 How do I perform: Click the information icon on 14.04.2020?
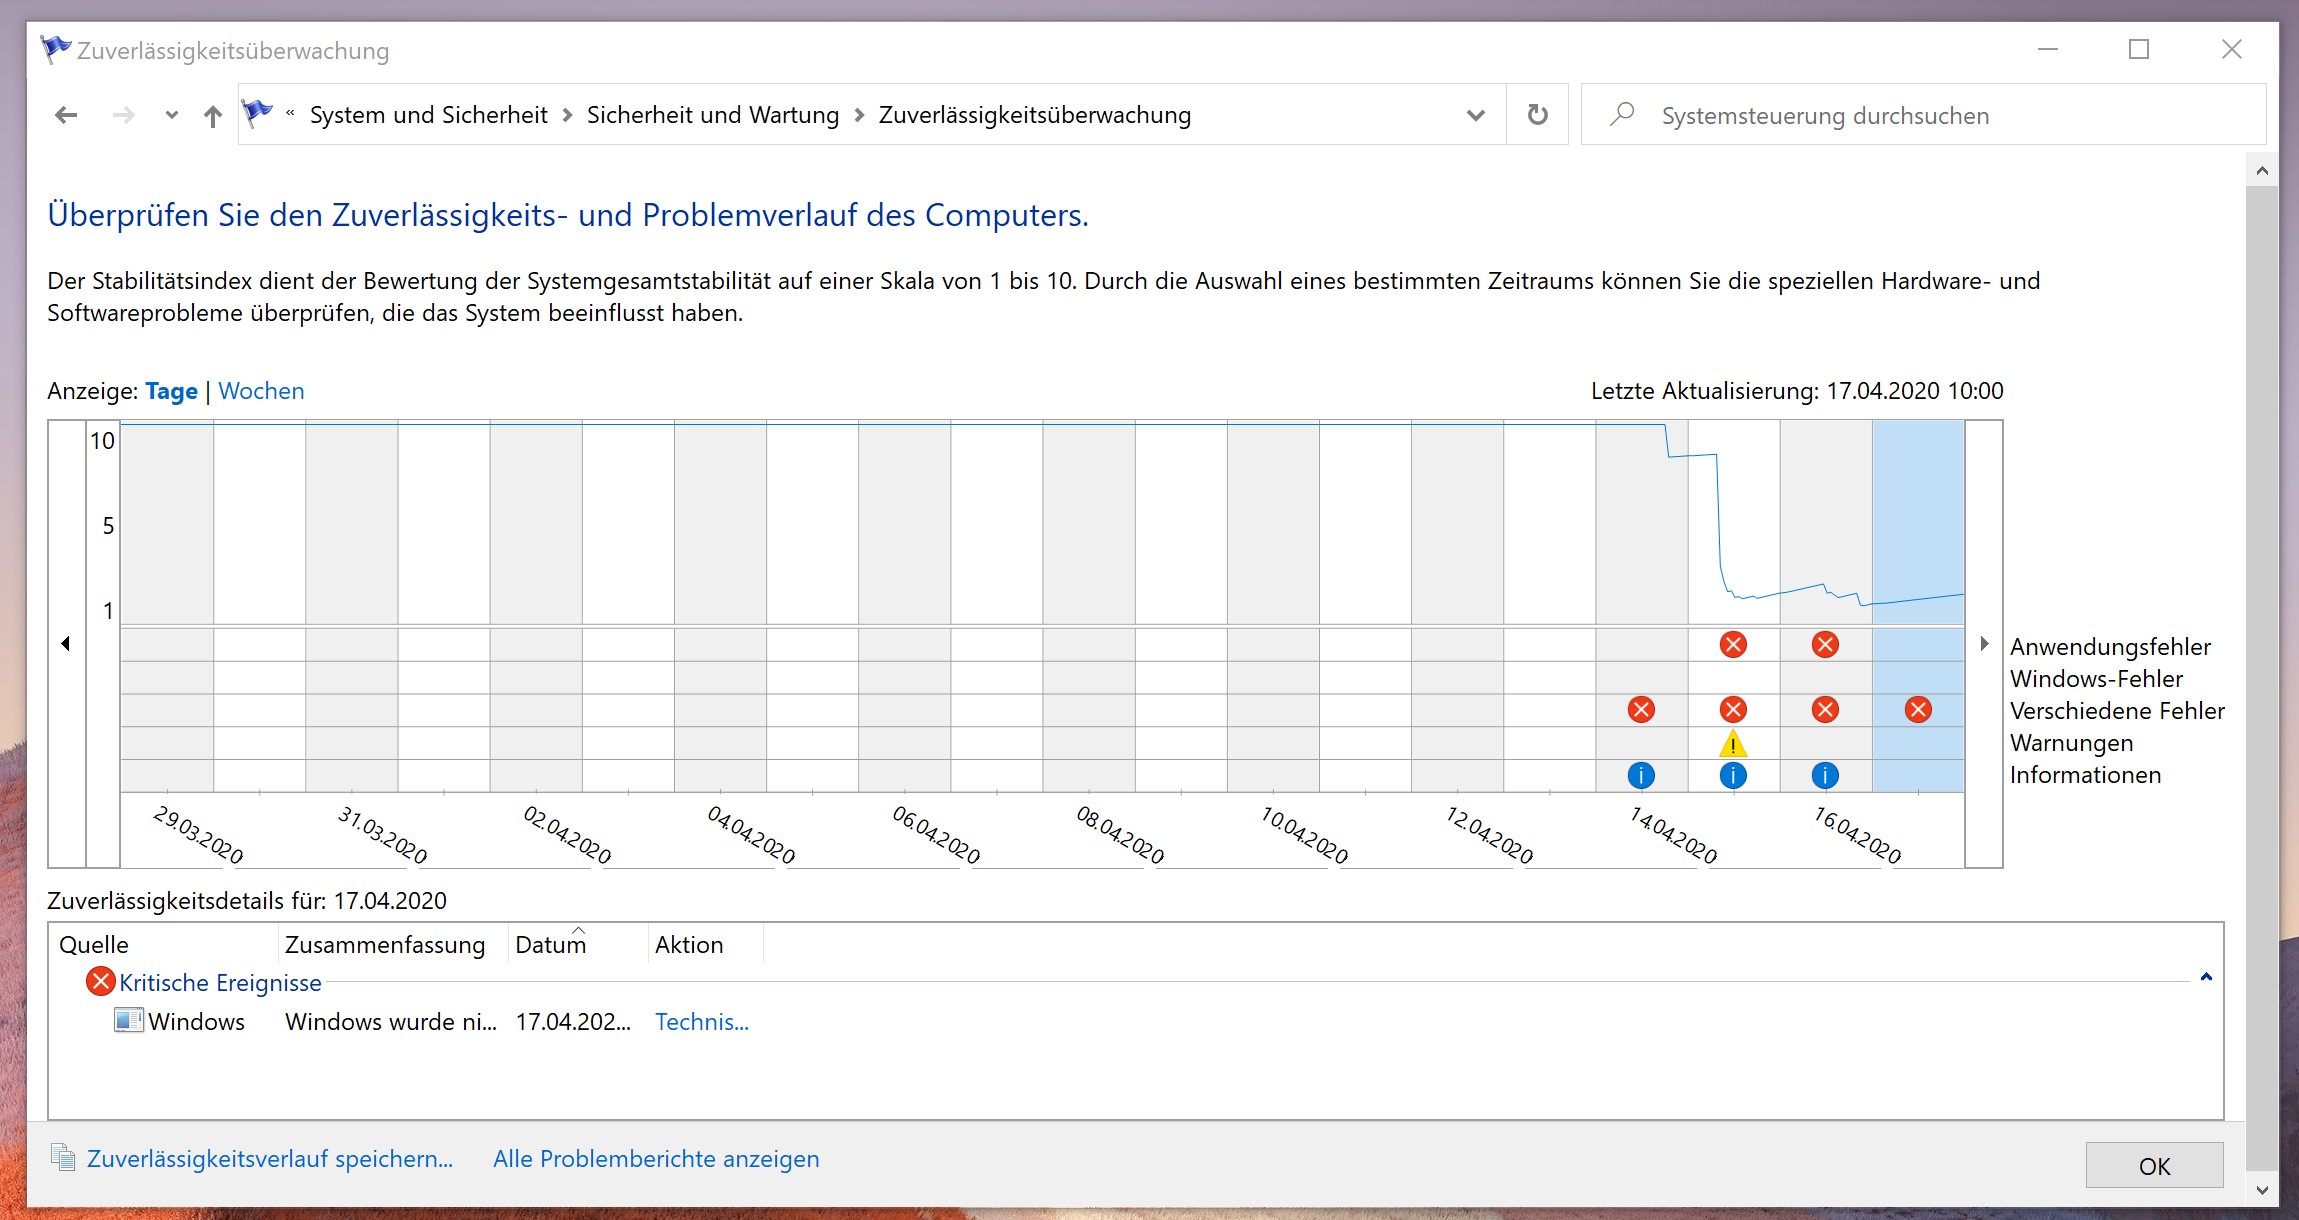pos(1641,775)
